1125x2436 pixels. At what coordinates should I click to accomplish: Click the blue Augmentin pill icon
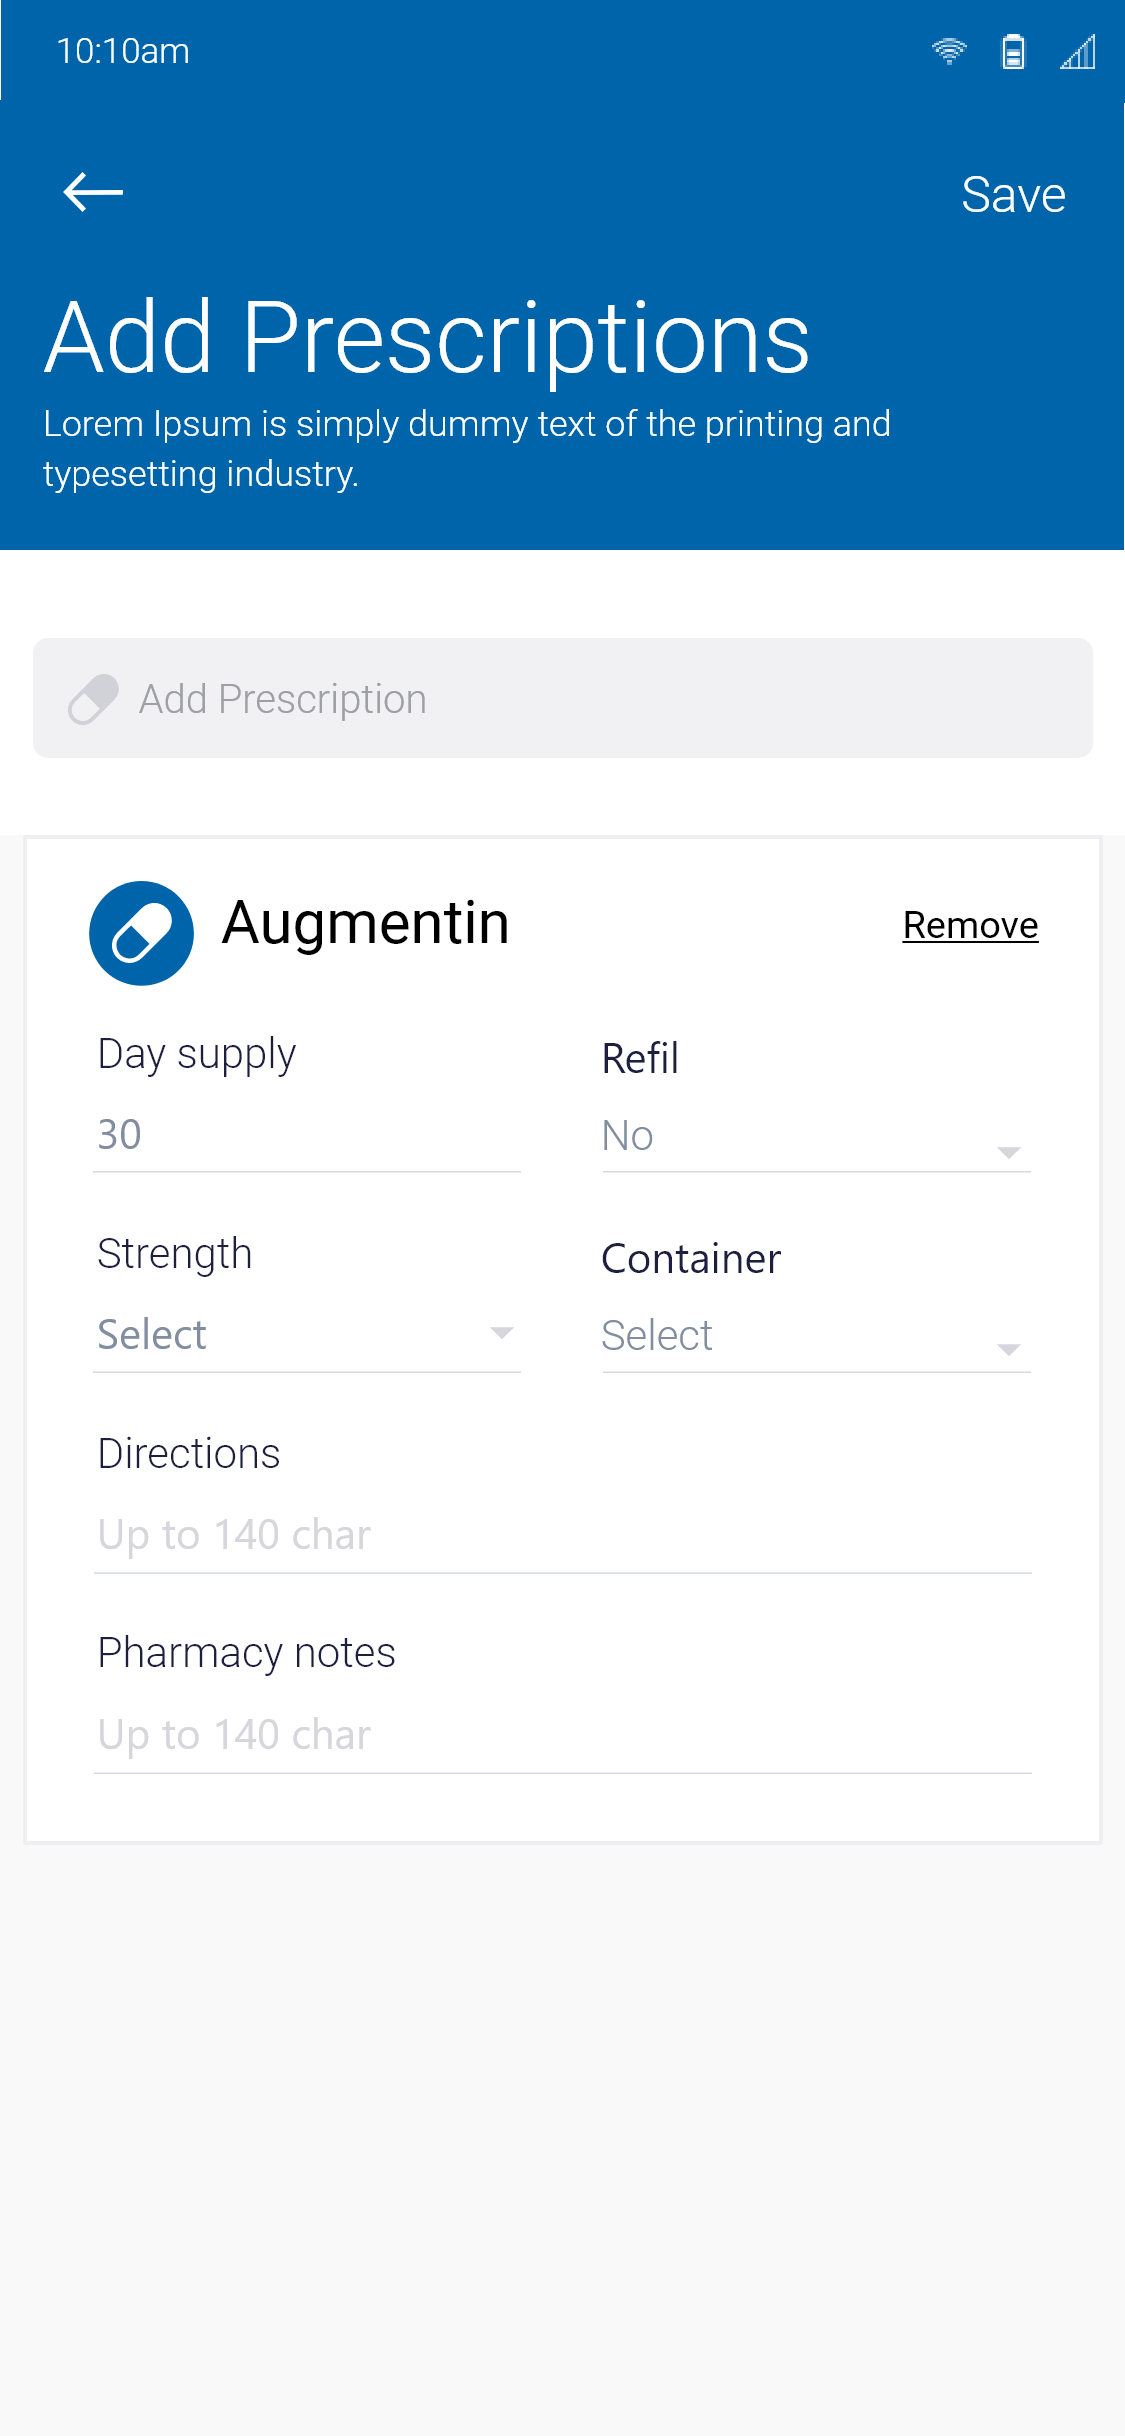click(x=141, y=933)
